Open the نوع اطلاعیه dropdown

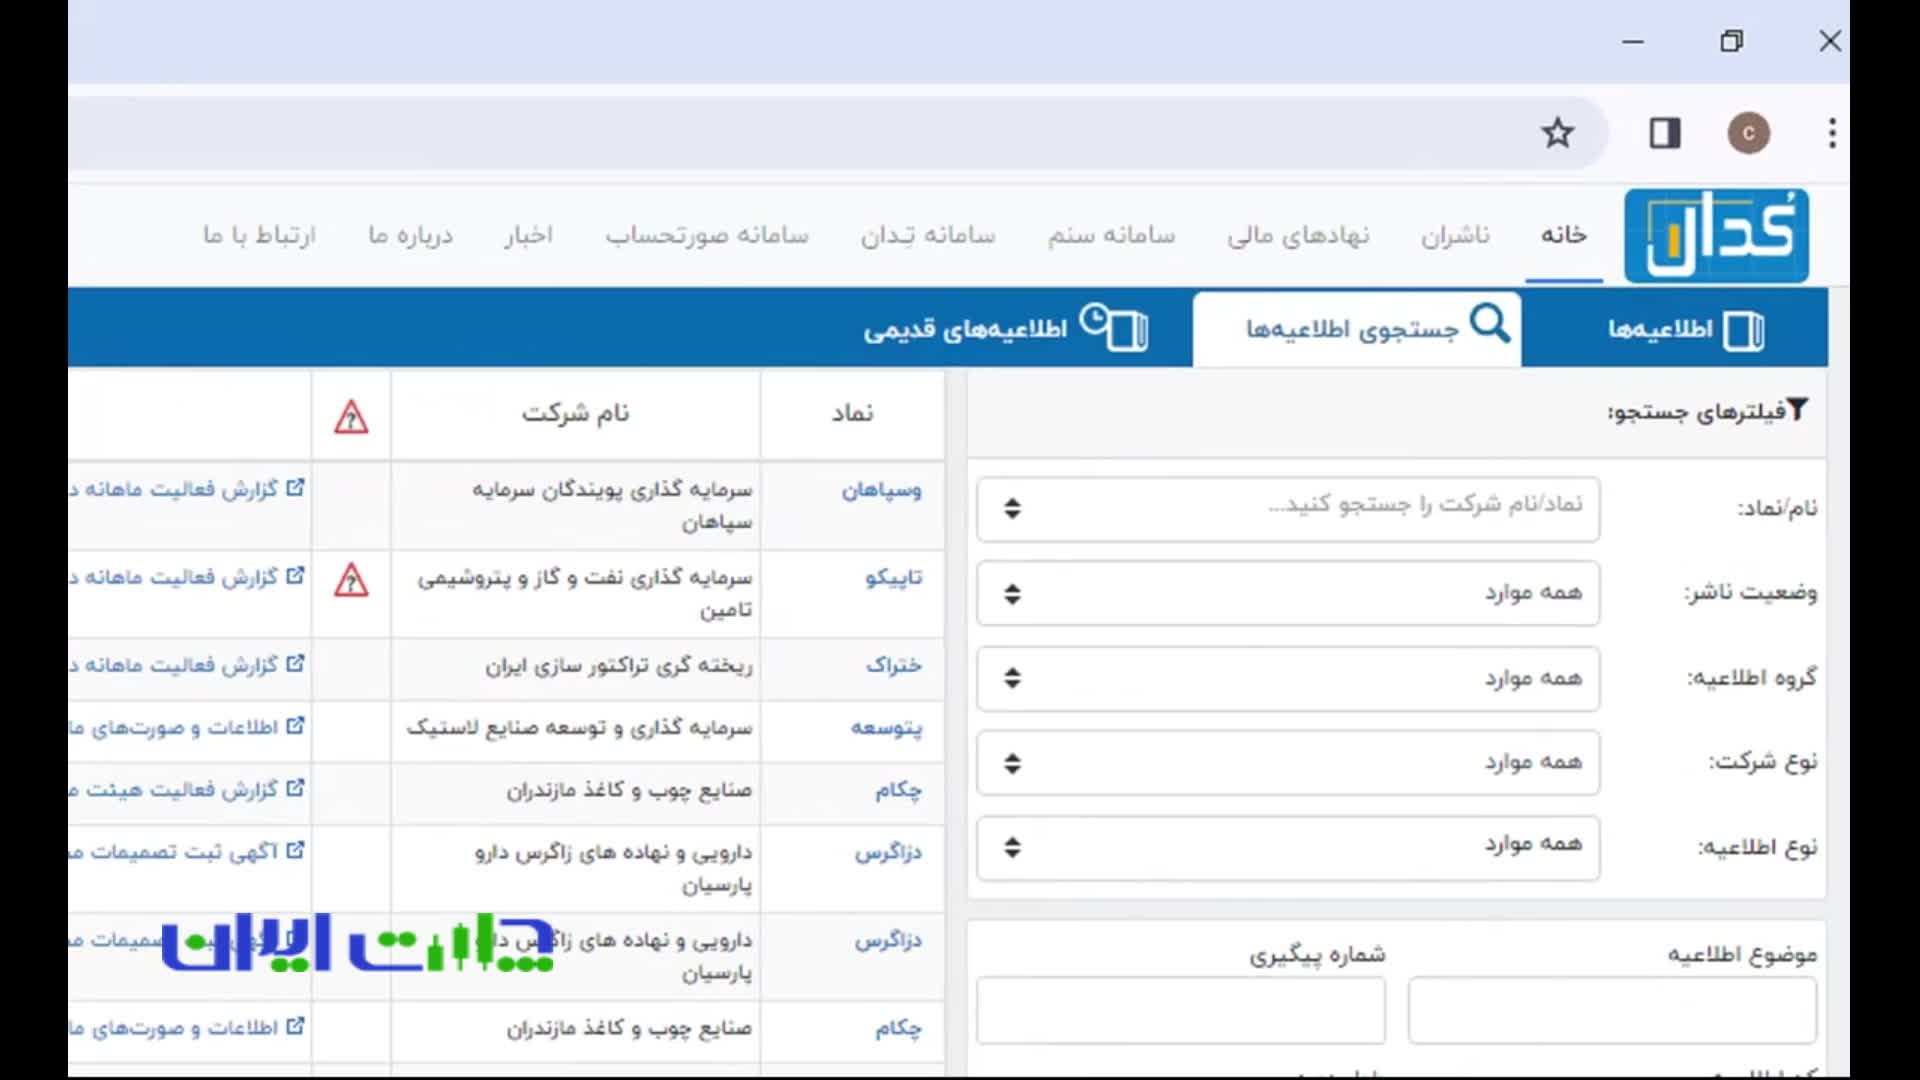1286,847
